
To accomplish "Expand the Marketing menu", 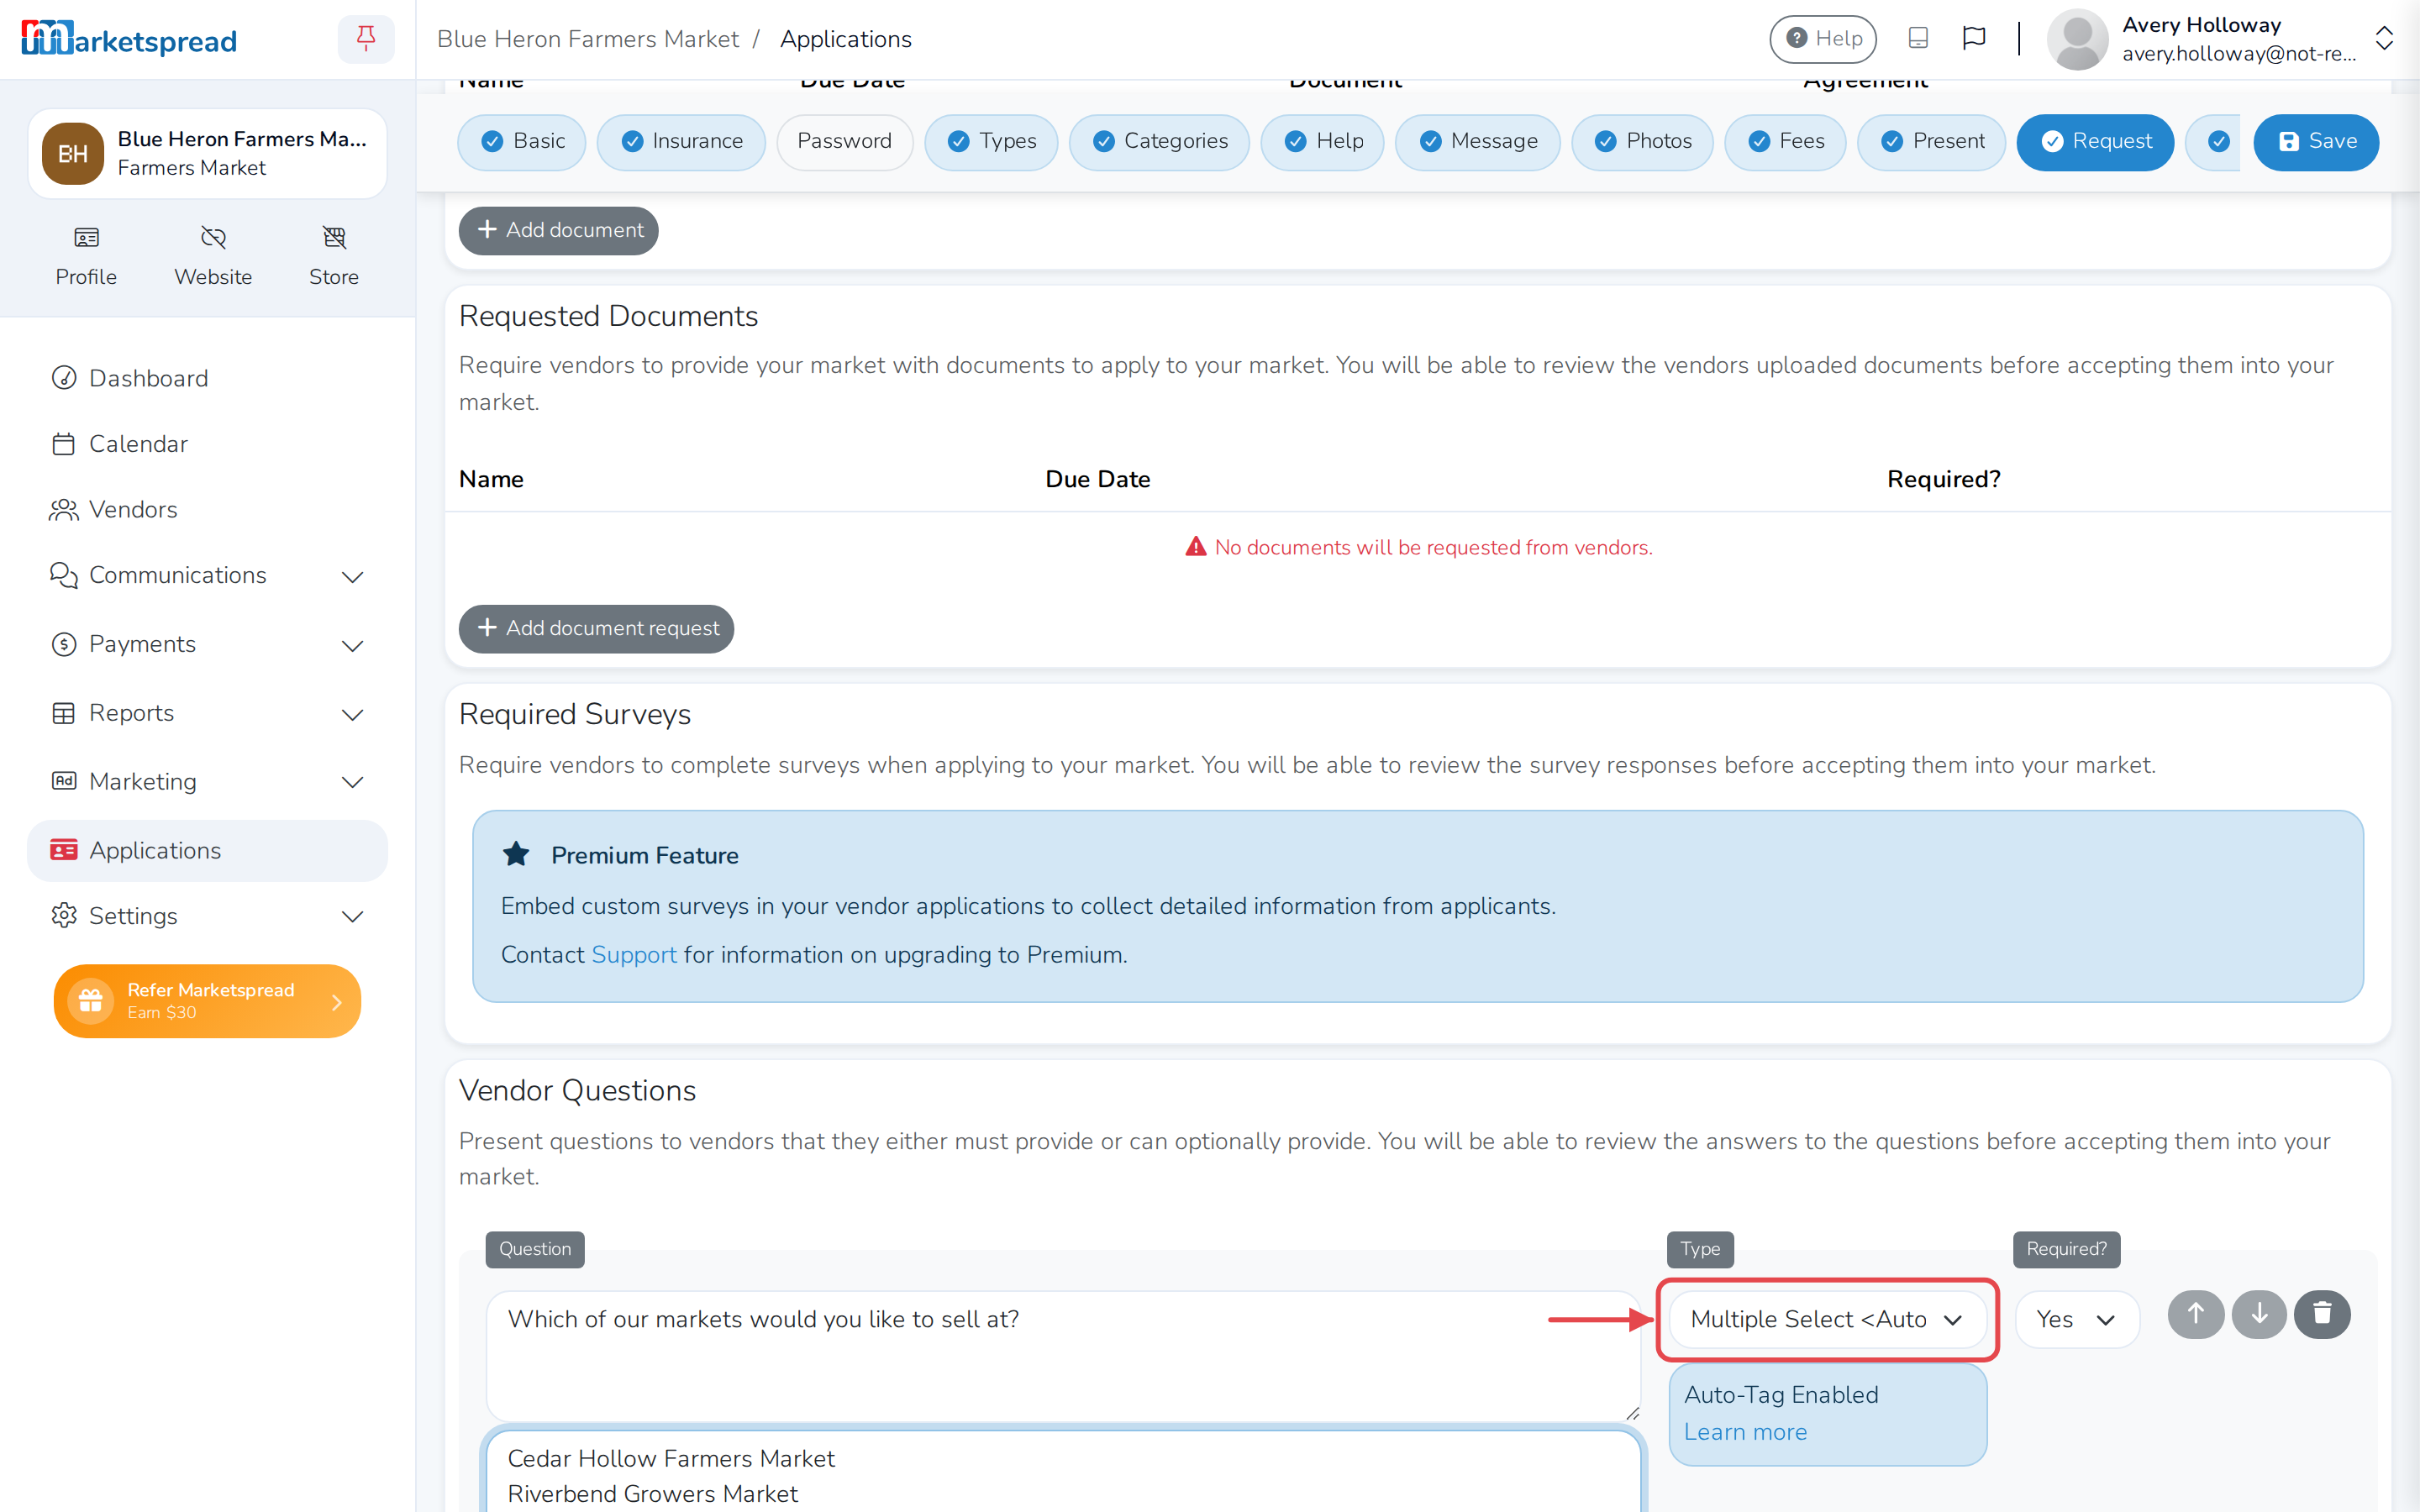I will [x=207, y=781].
